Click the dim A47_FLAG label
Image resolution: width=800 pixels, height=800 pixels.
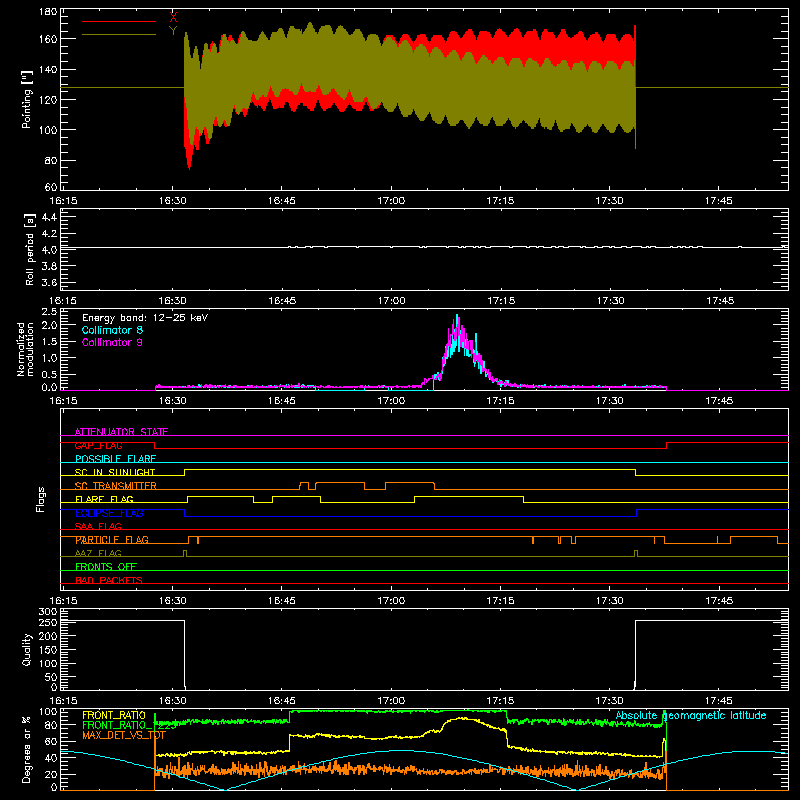(x=98, y=553)
